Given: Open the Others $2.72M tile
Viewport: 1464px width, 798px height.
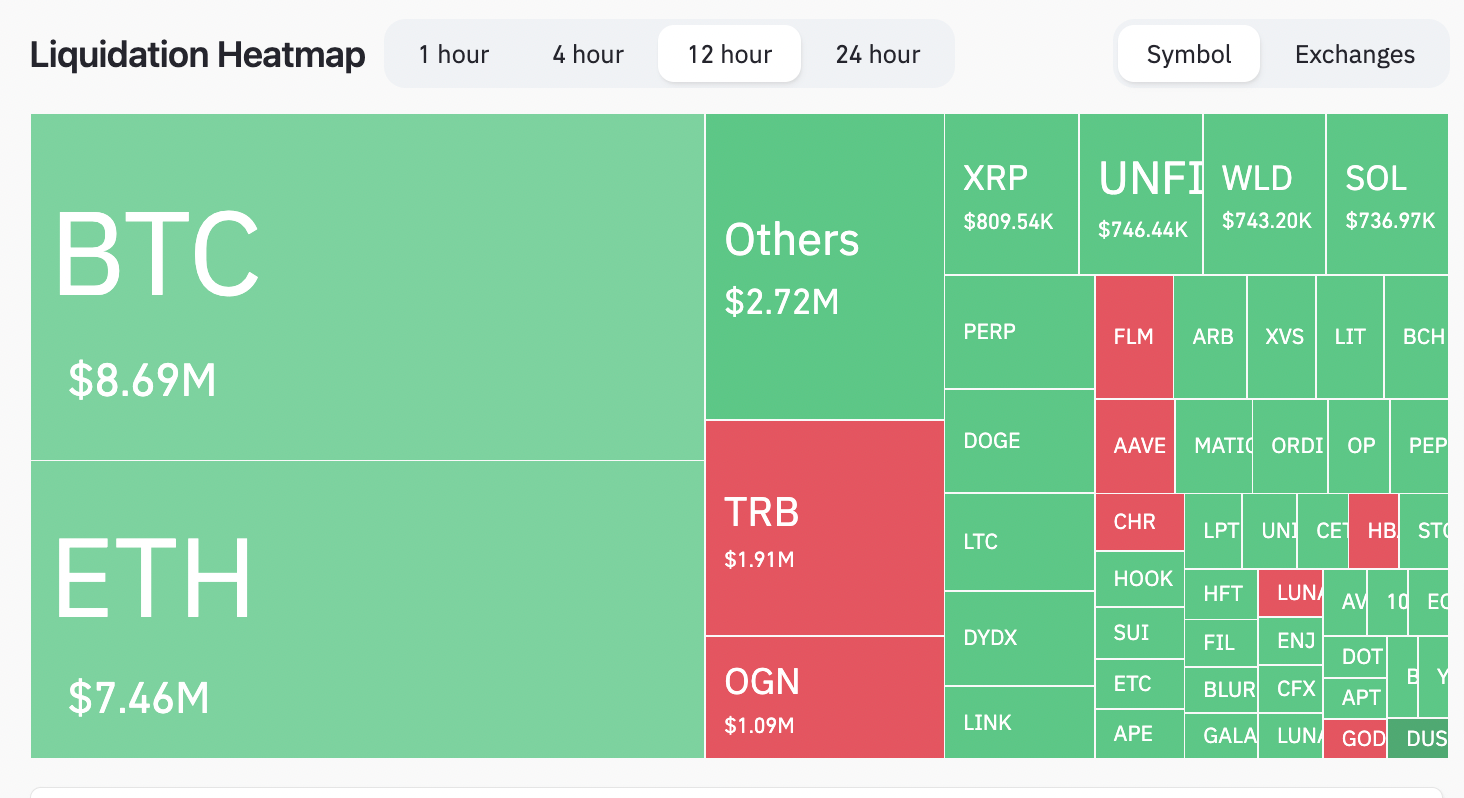Looking at the screenshot, I should [824, 267].
